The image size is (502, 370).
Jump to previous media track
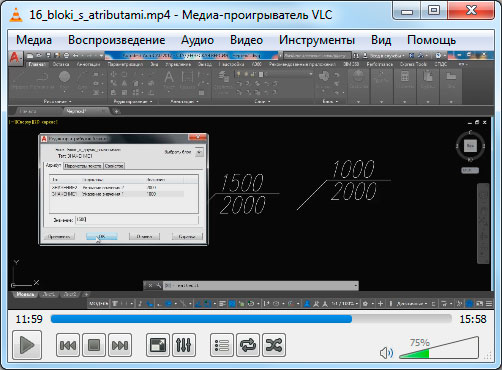tap(68, 345)
